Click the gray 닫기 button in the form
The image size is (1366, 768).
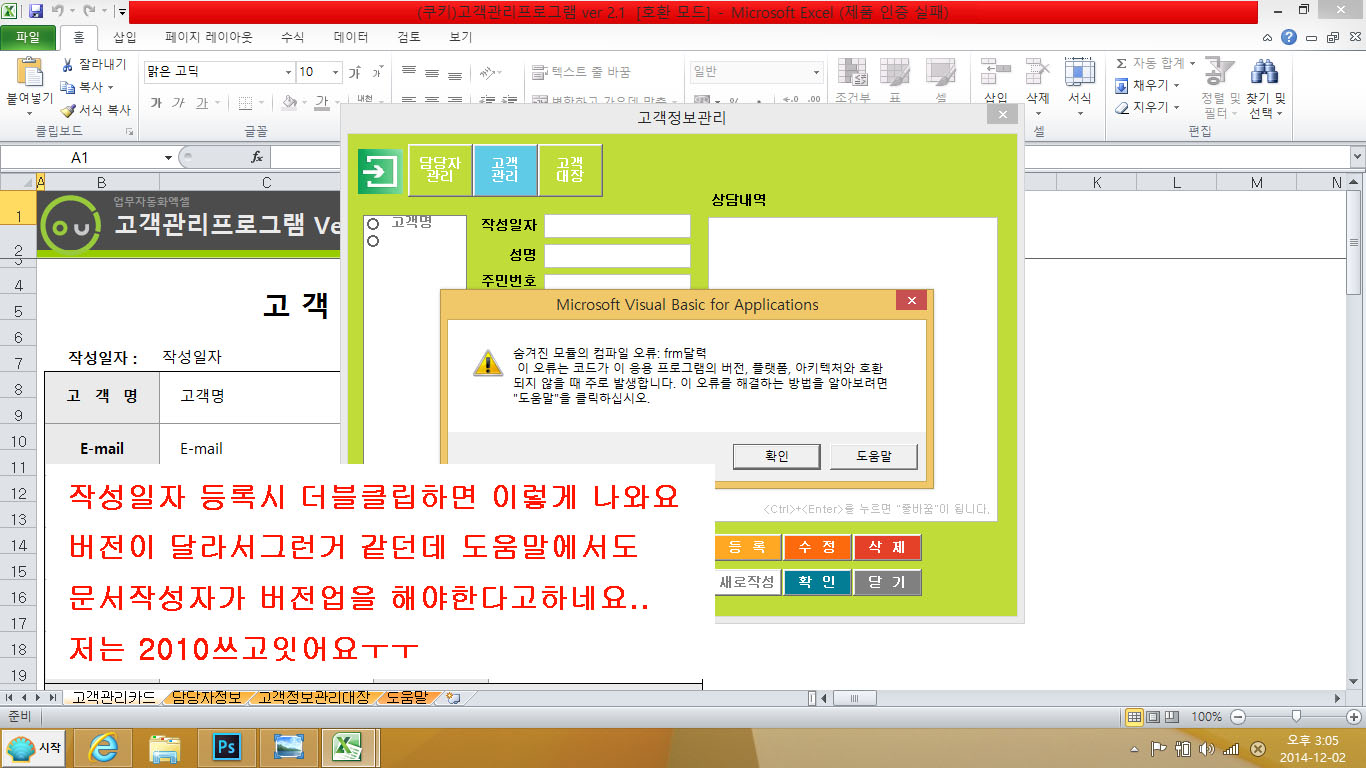click(x=887, y=582)
